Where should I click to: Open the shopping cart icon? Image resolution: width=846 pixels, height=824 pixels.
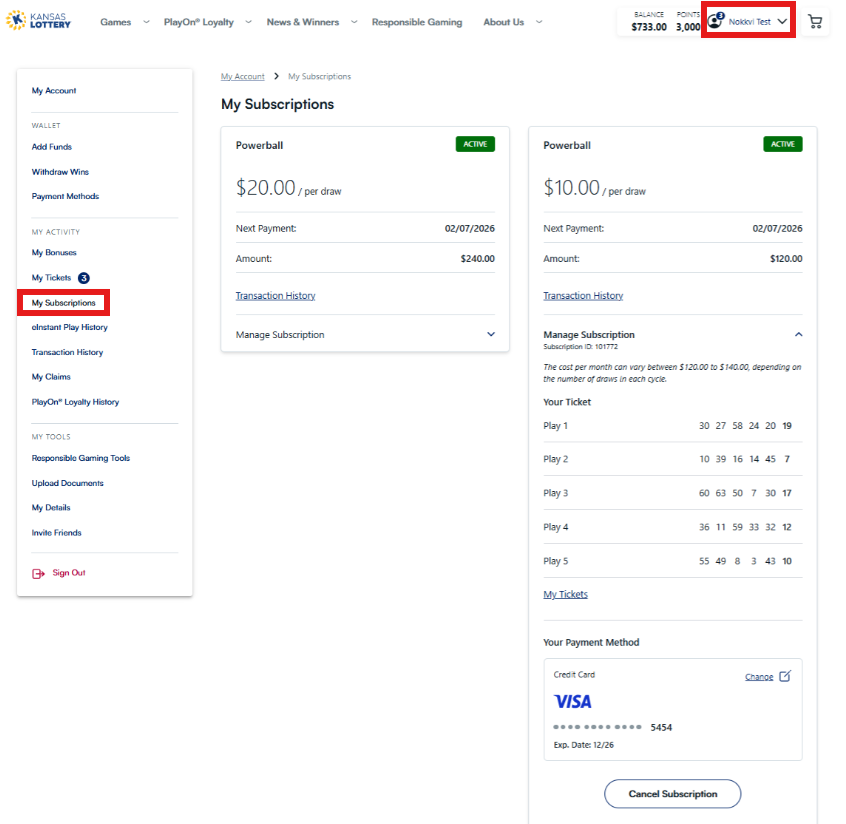pos(815,22)
